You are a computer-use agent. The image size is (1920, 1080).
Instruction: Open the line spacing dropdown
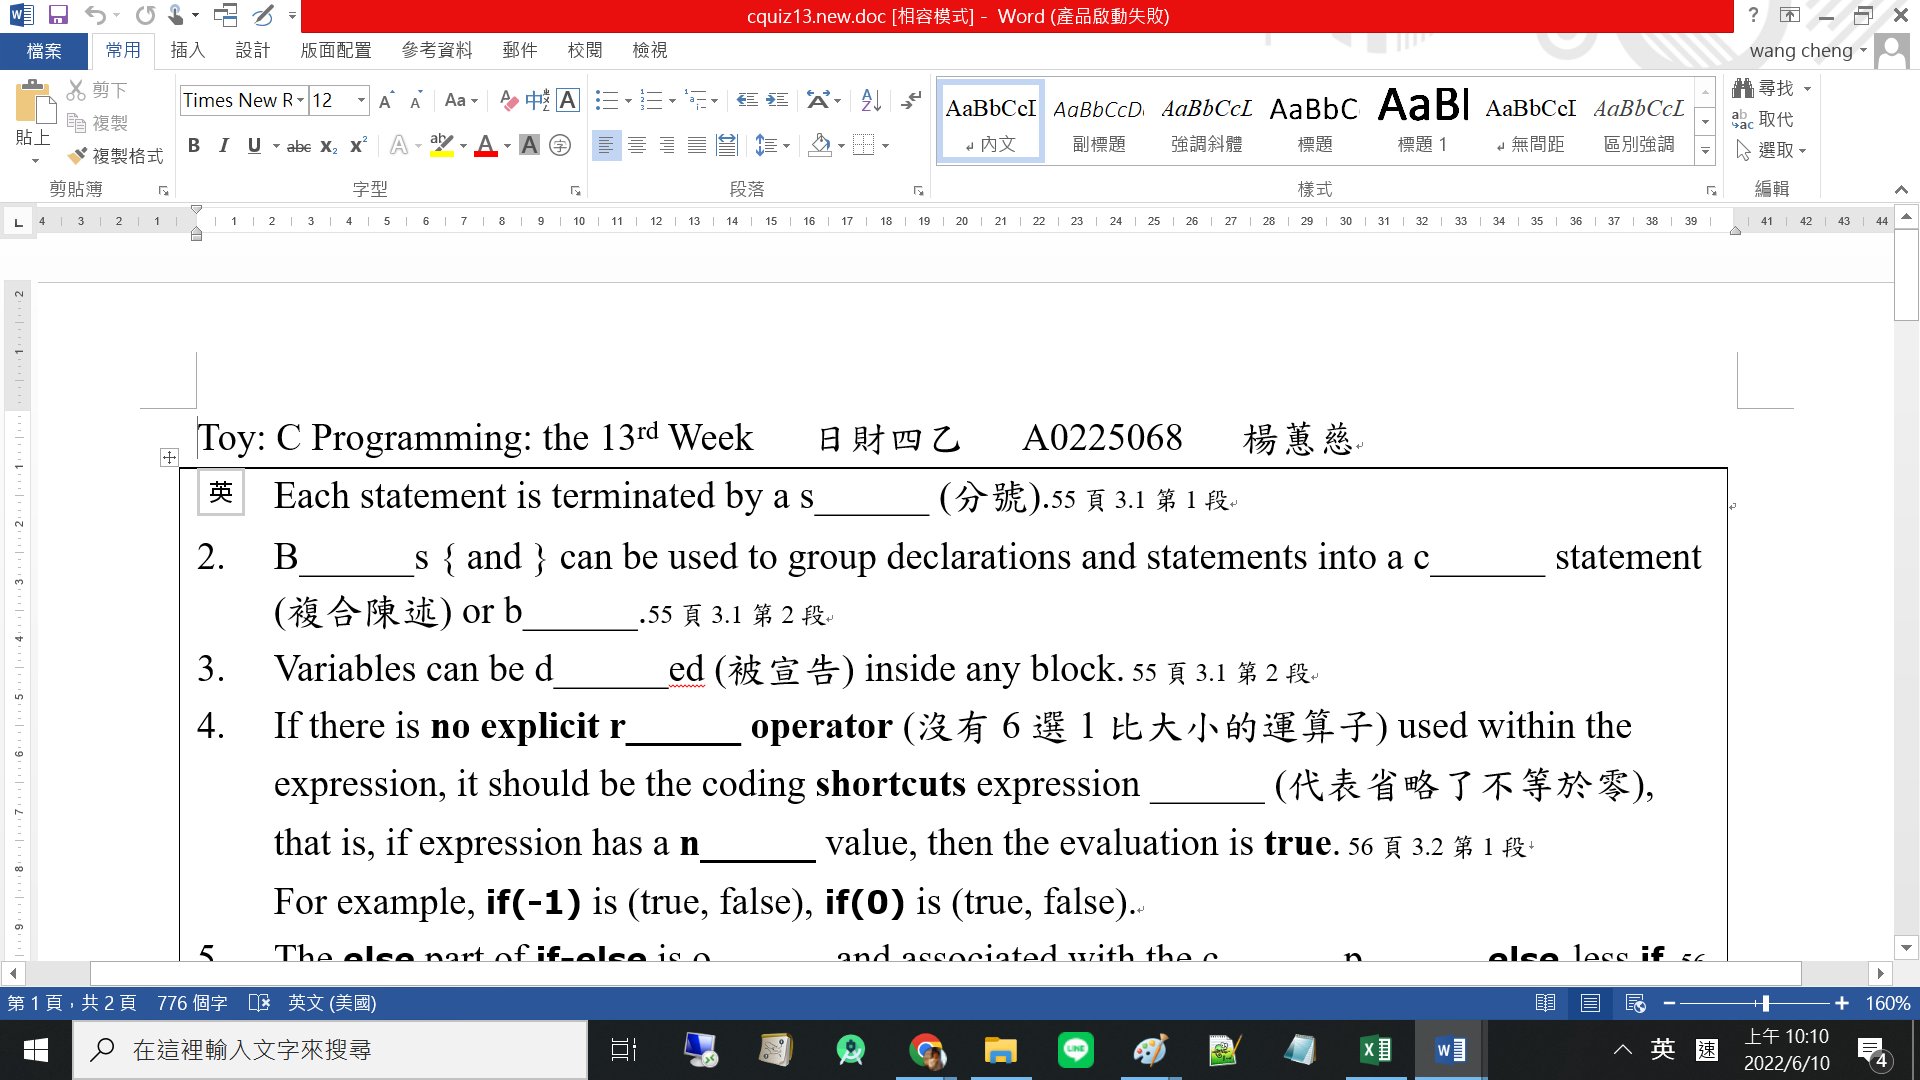(772, 146)
